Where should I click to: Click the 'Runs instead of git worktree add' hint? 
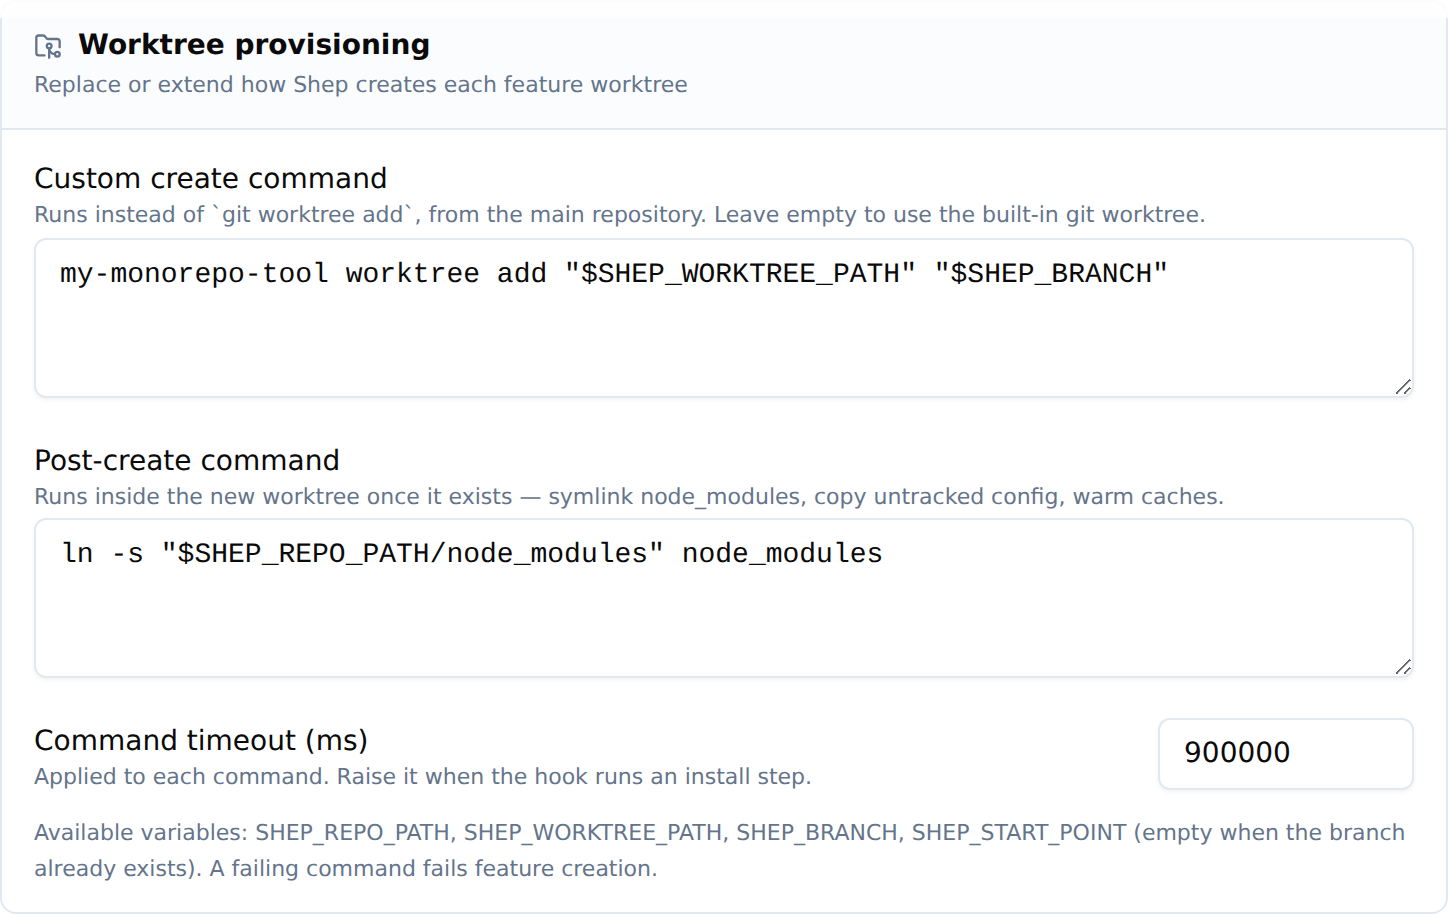click(x=620, y=215)
